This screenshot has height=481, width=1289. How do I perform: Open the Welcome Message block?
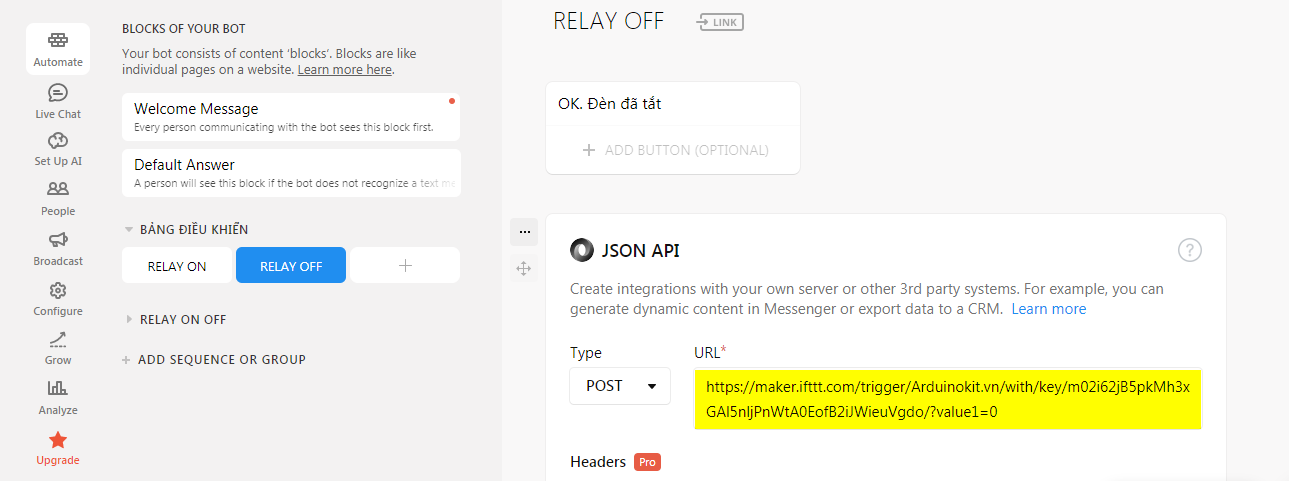coord(290,117)
